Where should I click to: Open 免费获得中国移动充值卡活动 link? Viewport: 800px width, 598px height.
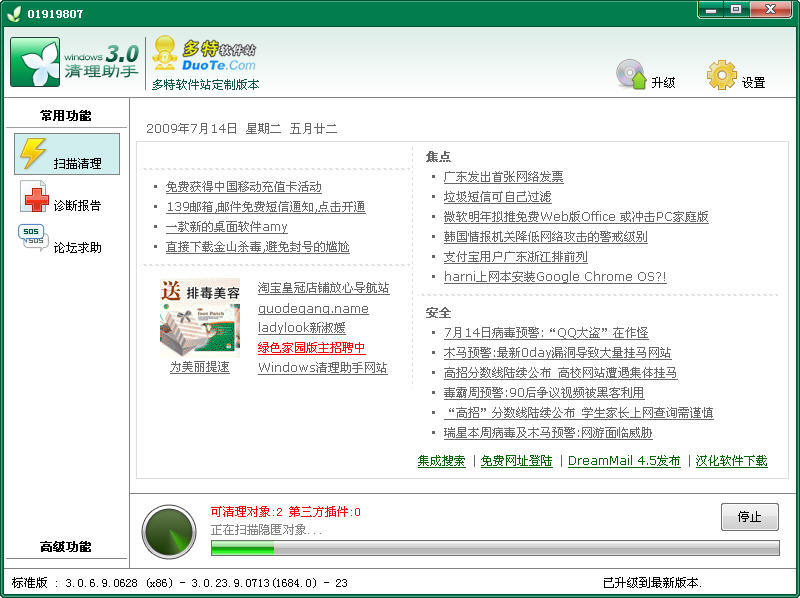point(243,187)
